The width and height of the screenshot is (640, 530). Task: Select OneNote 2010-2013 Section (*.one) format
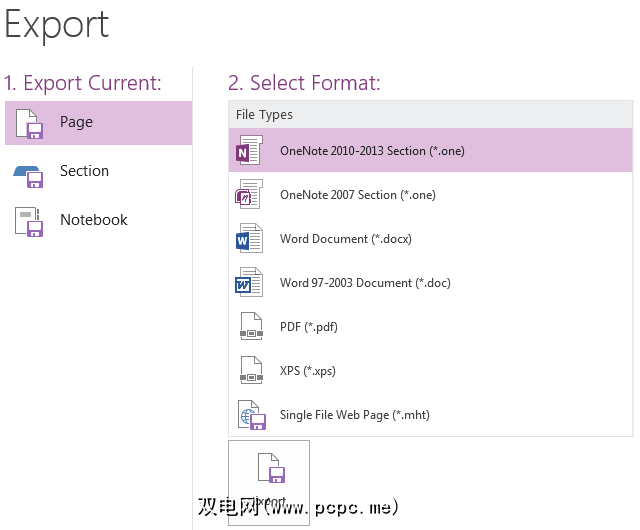coord(372,151)
